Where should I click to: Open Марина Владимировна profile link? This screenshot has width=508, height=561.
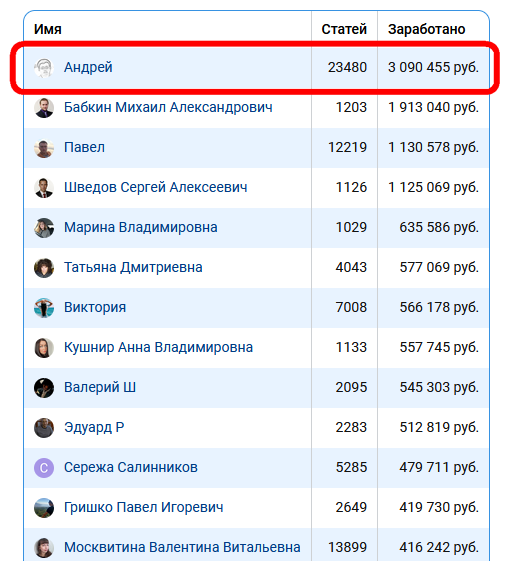pyautogui.click(x=141, y=228)
